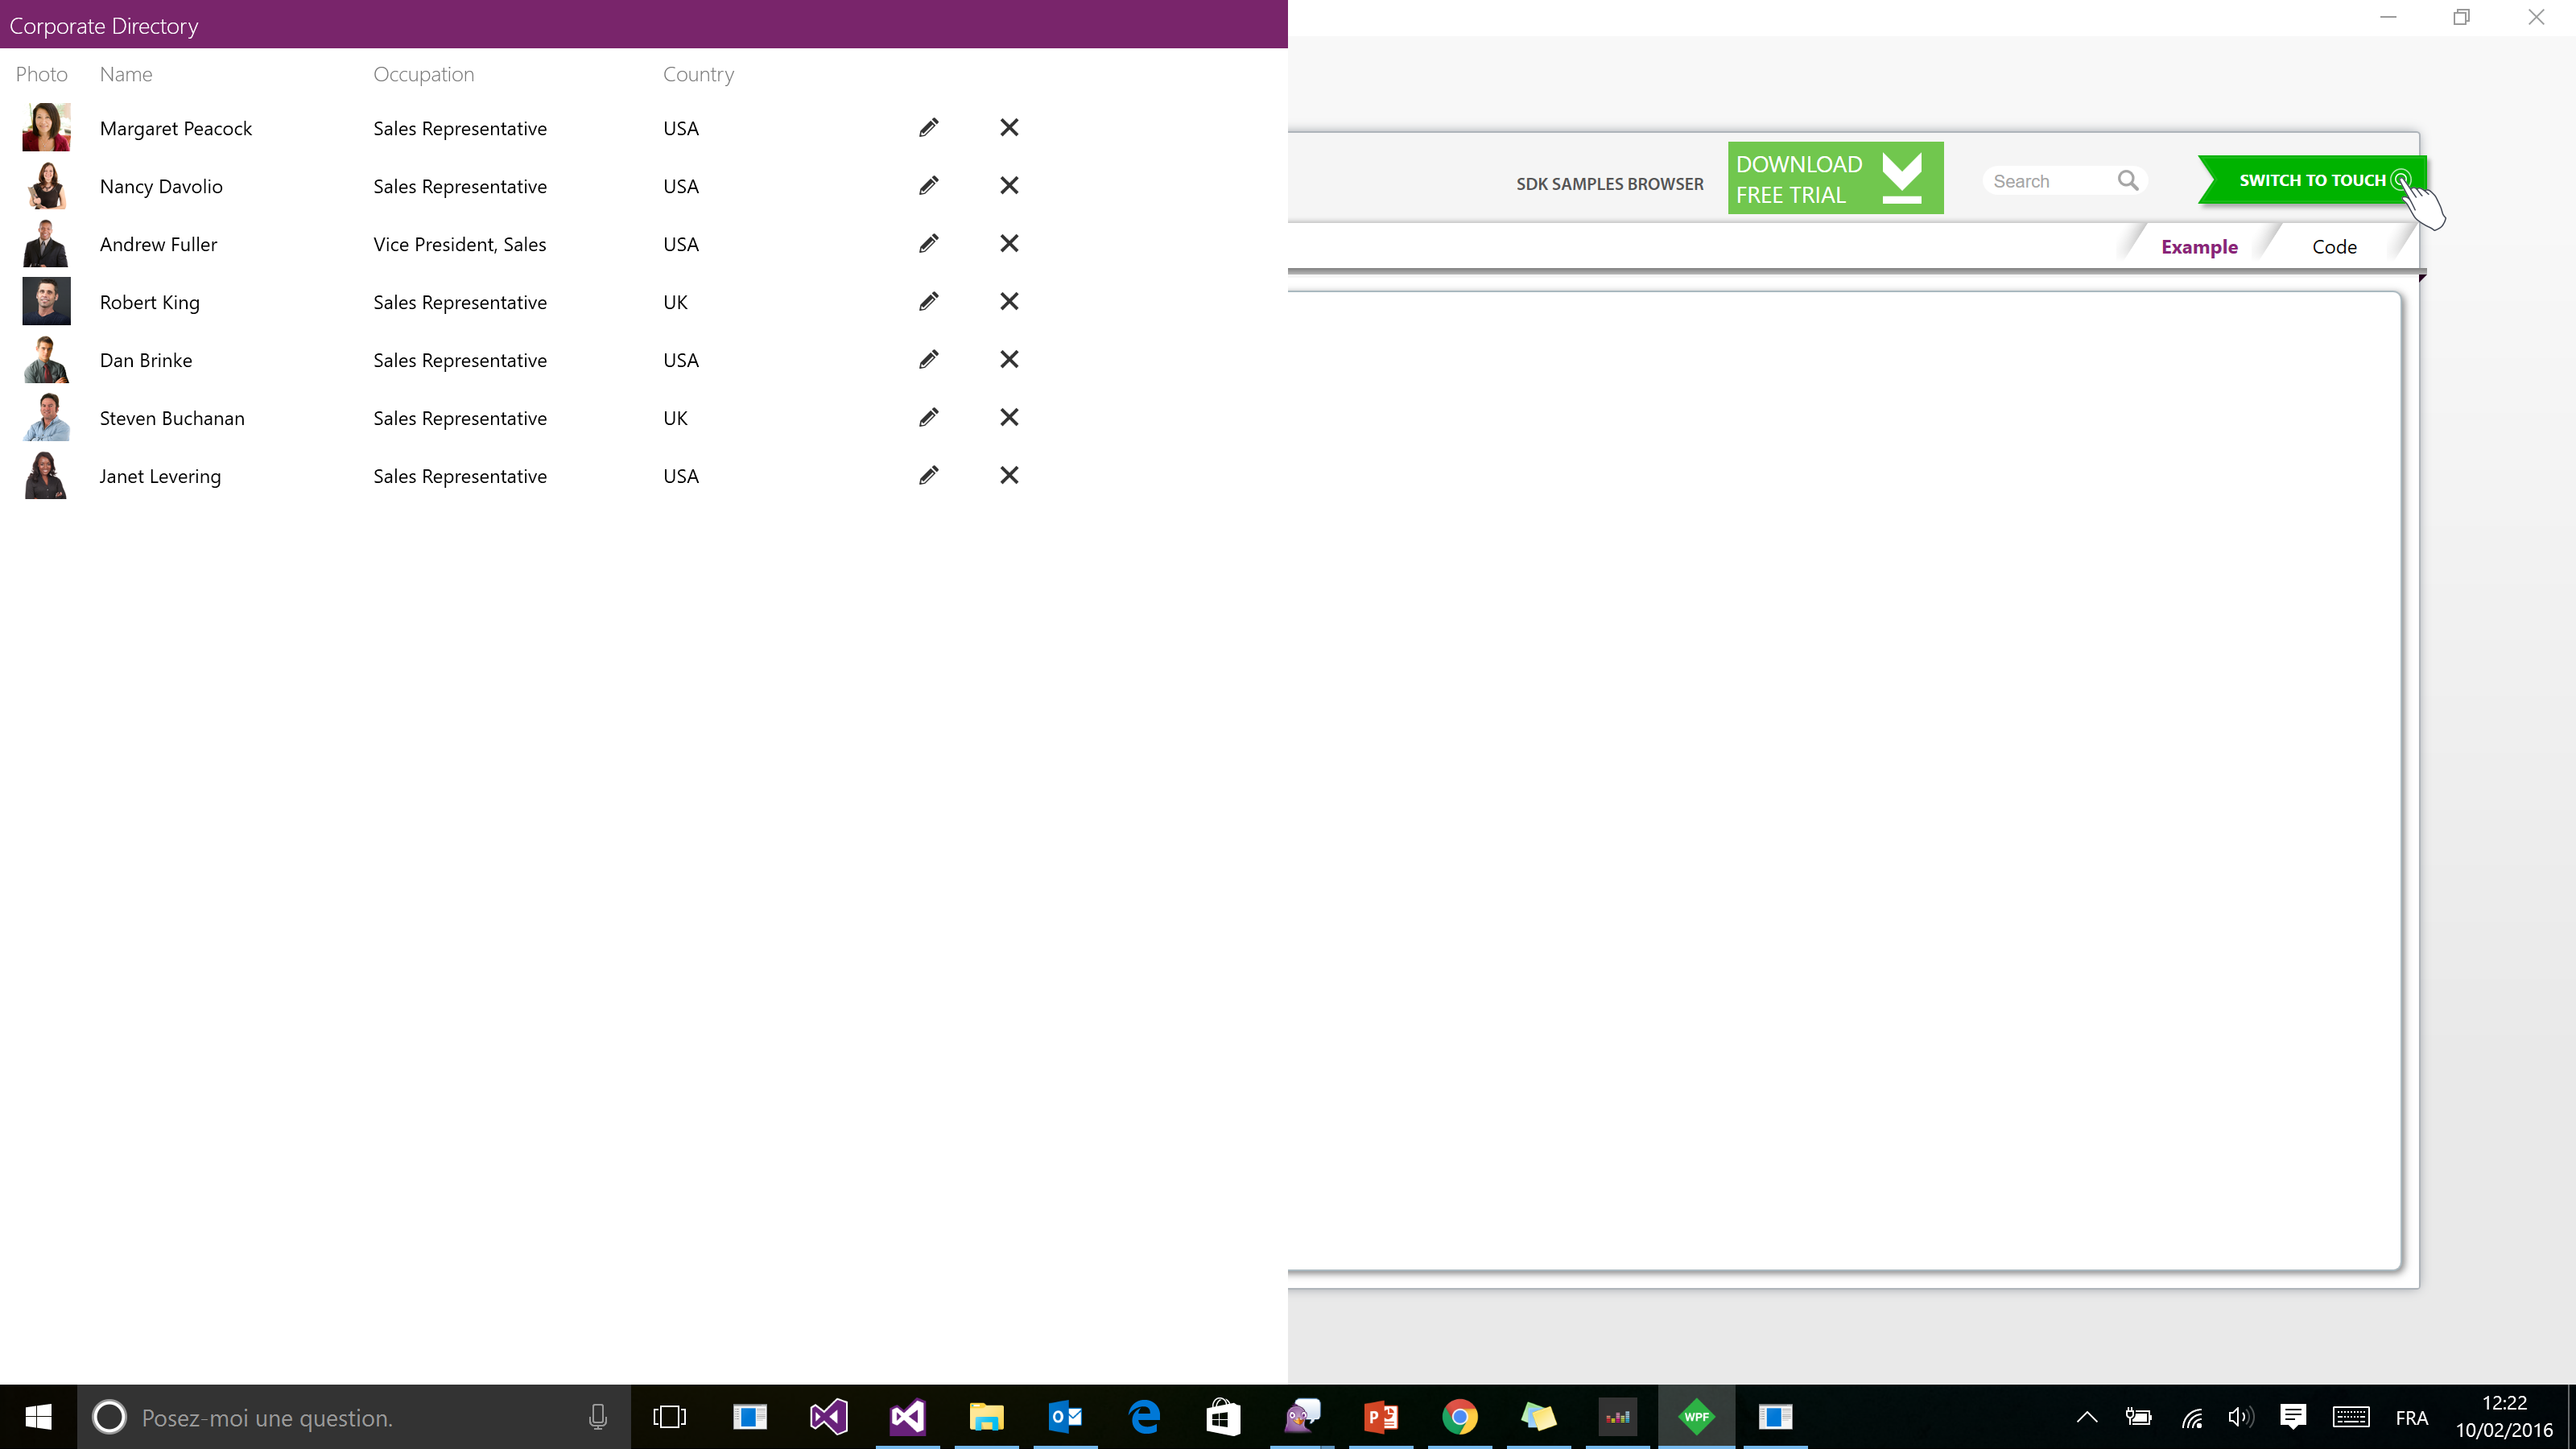Sort by the Occupation column header
This screenshot has width=2576, height=1449.
(x=423, y=75)
